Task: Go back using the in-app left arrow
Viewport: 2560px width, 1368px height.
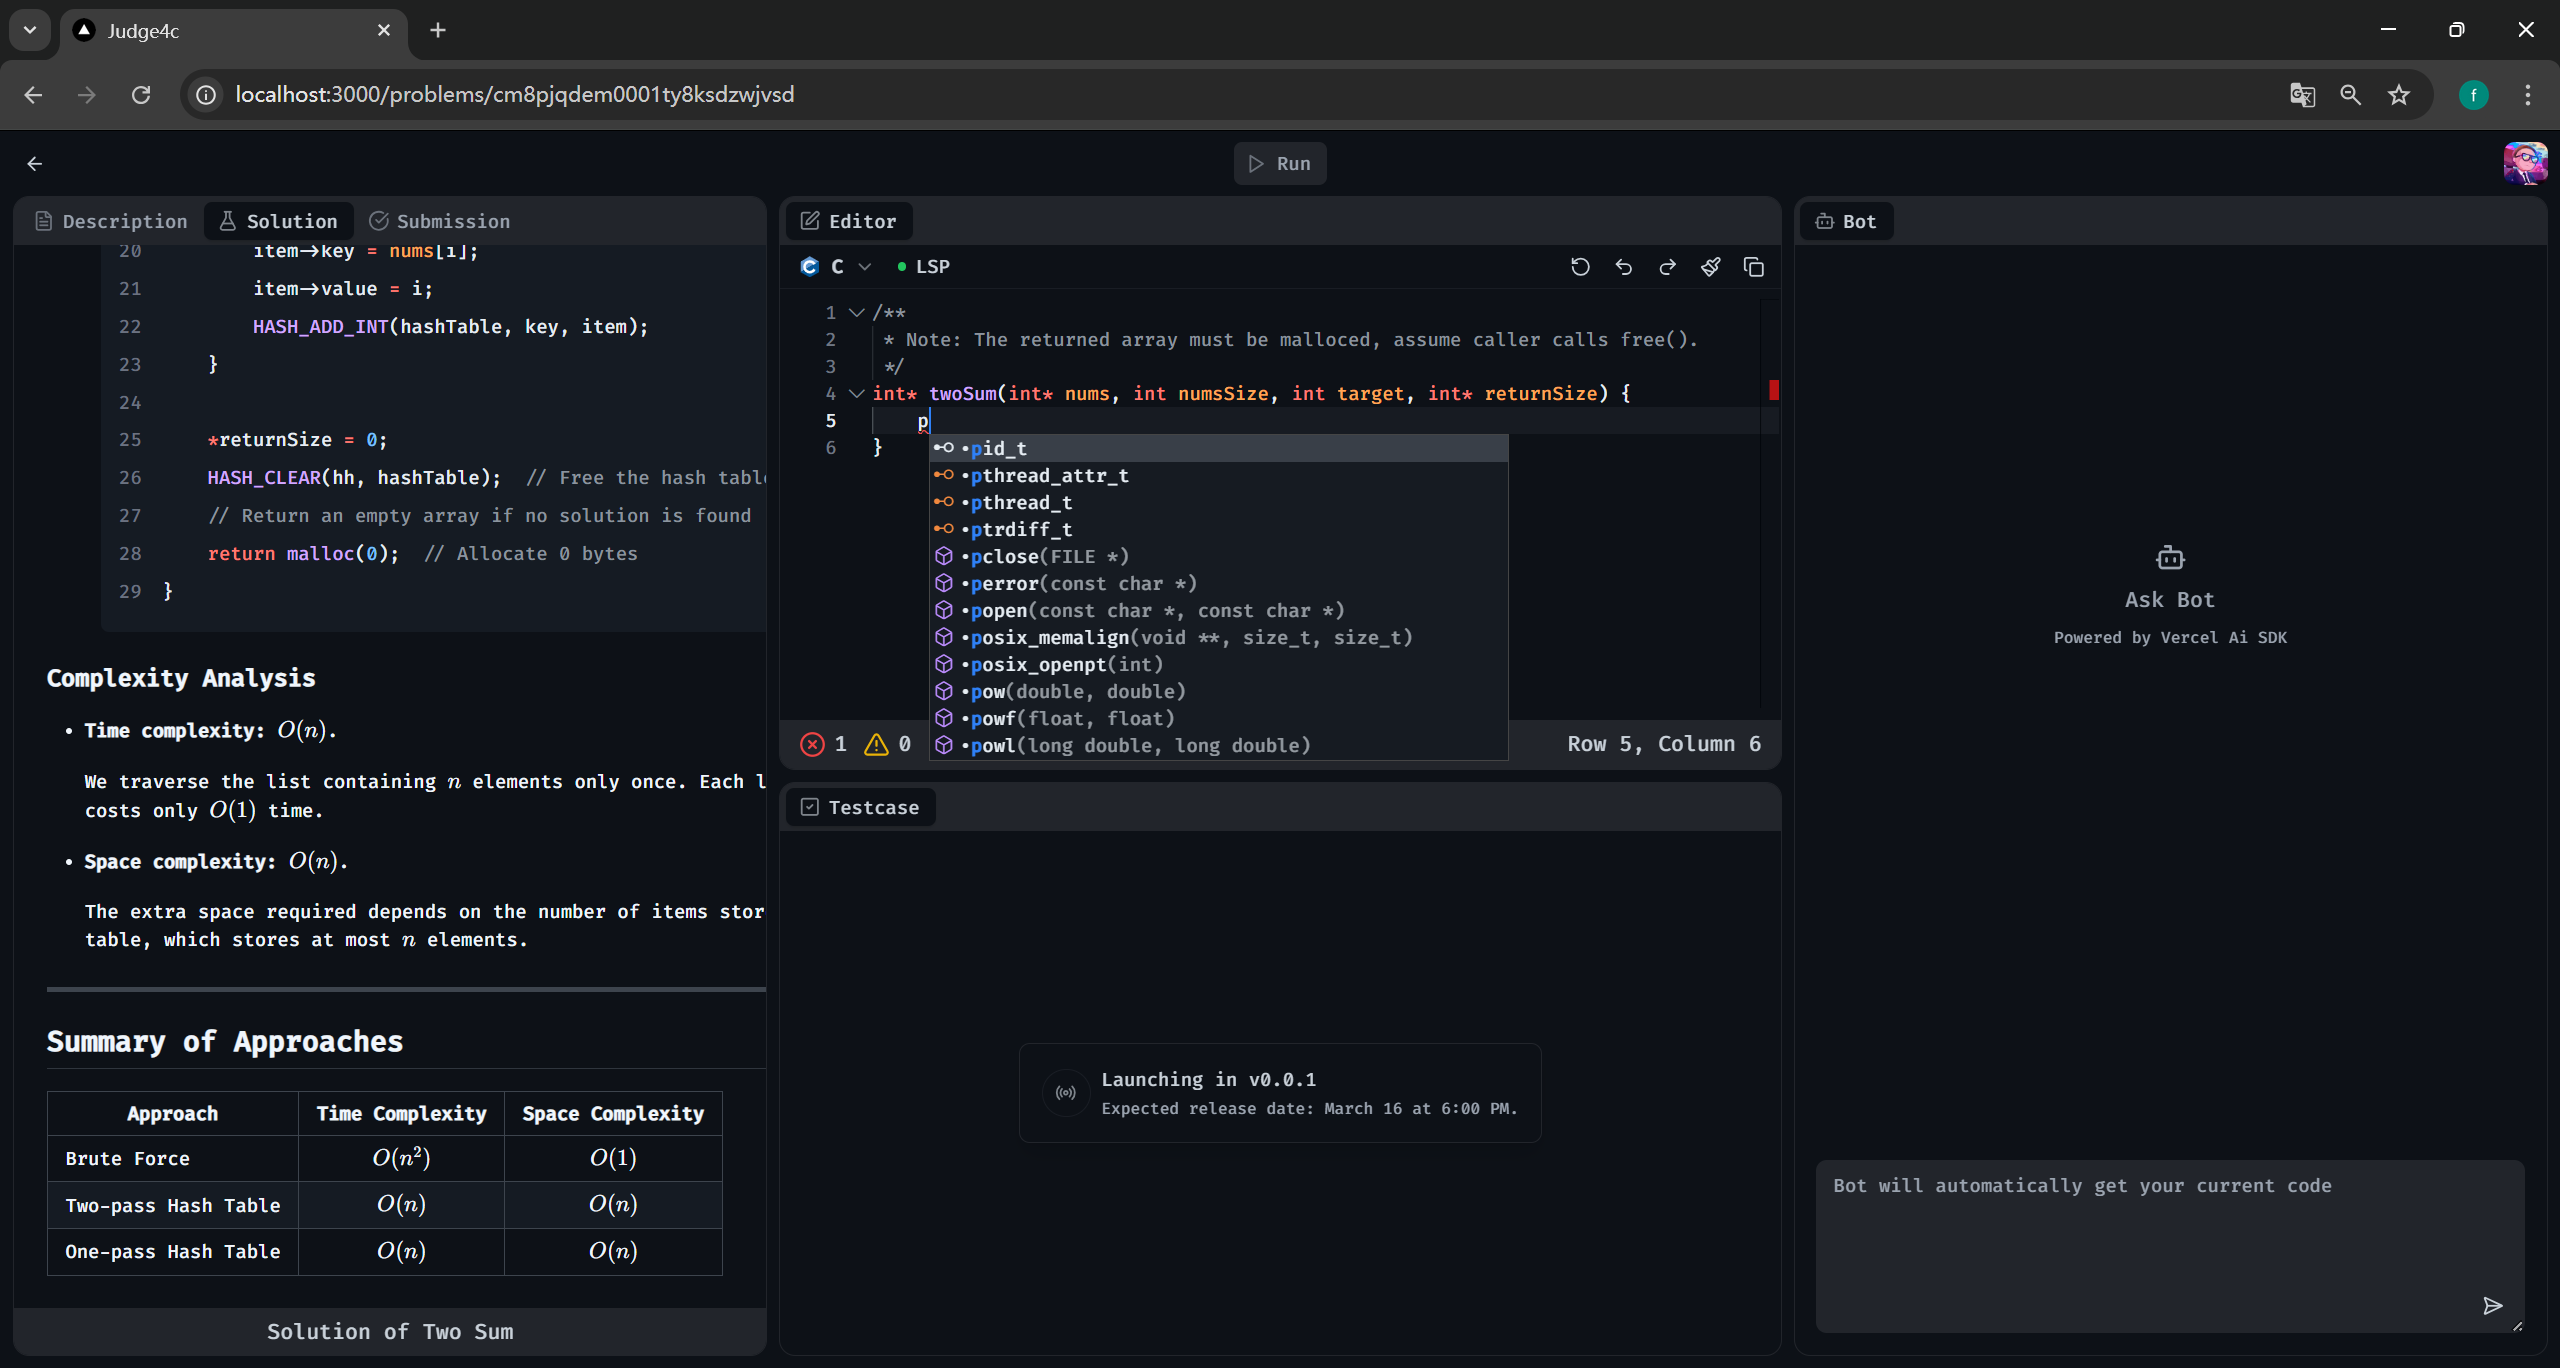Action: [x=35, y=164]
